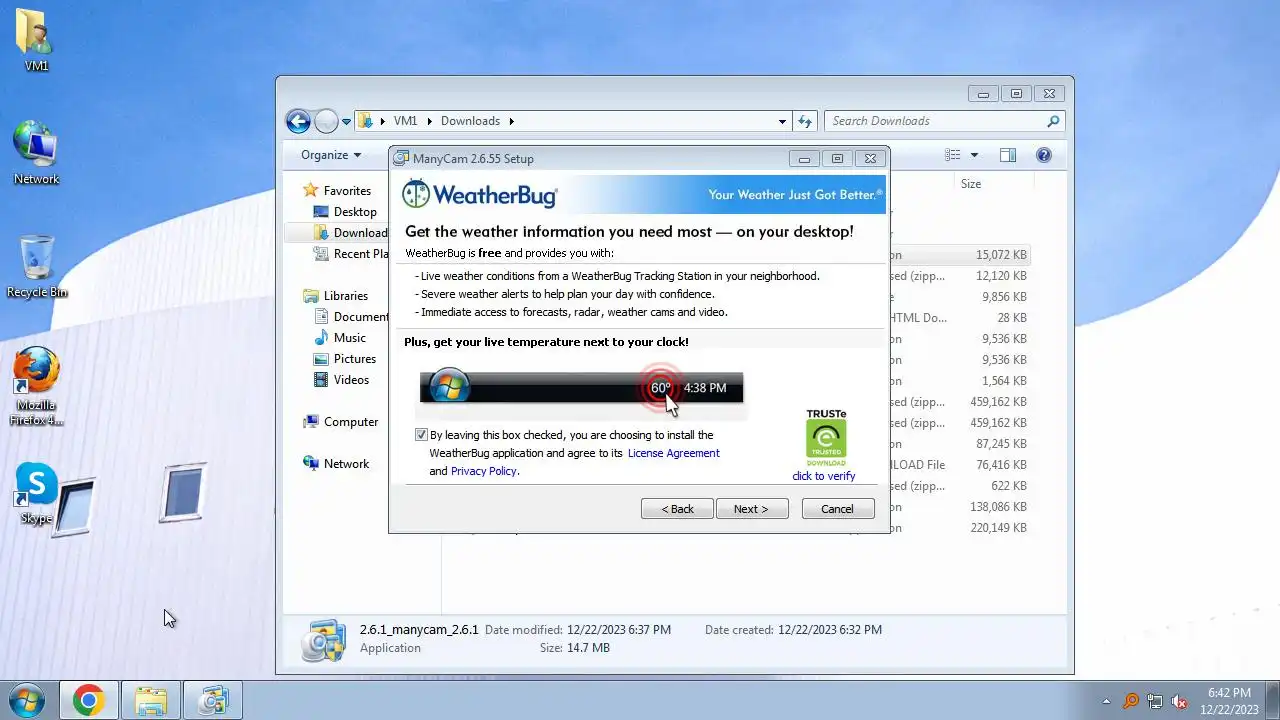Click the TRUSTe trusted download badge
Image resolution: width=1280 pixels, height=720 pixels.
(826, 437)
